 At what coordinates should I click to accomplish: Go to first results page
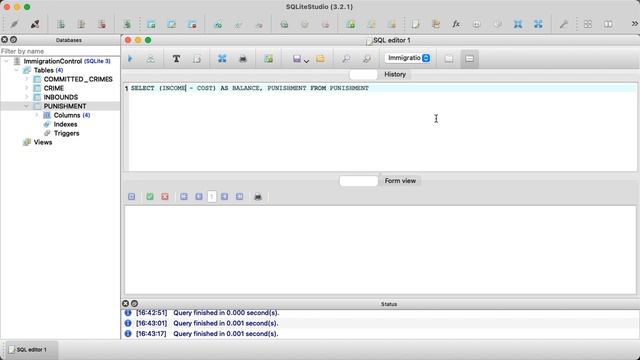tap(184, 197)
